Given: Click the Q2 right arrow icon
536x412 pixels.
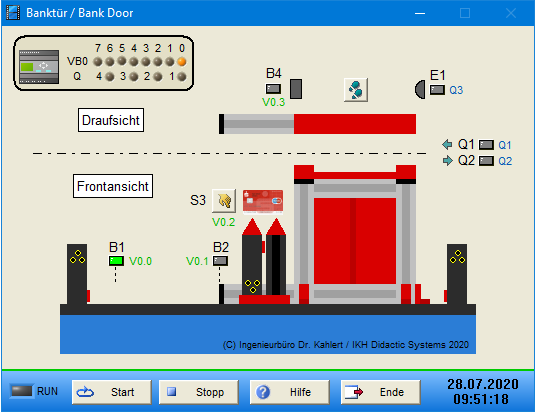Looking at the screenshot, I should tap(447, 160).
